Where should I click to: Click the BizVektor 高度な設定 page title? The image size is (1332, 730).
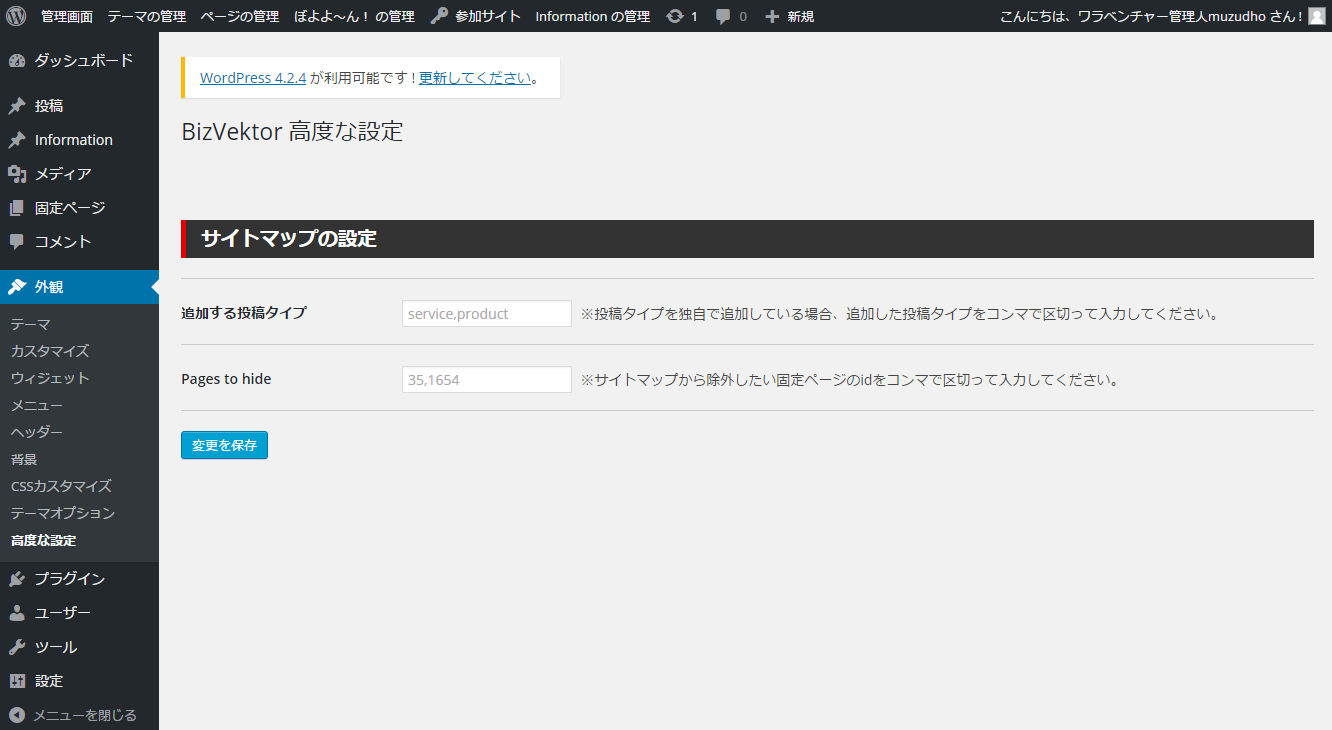pyautogui.click(x=292, y=131)
